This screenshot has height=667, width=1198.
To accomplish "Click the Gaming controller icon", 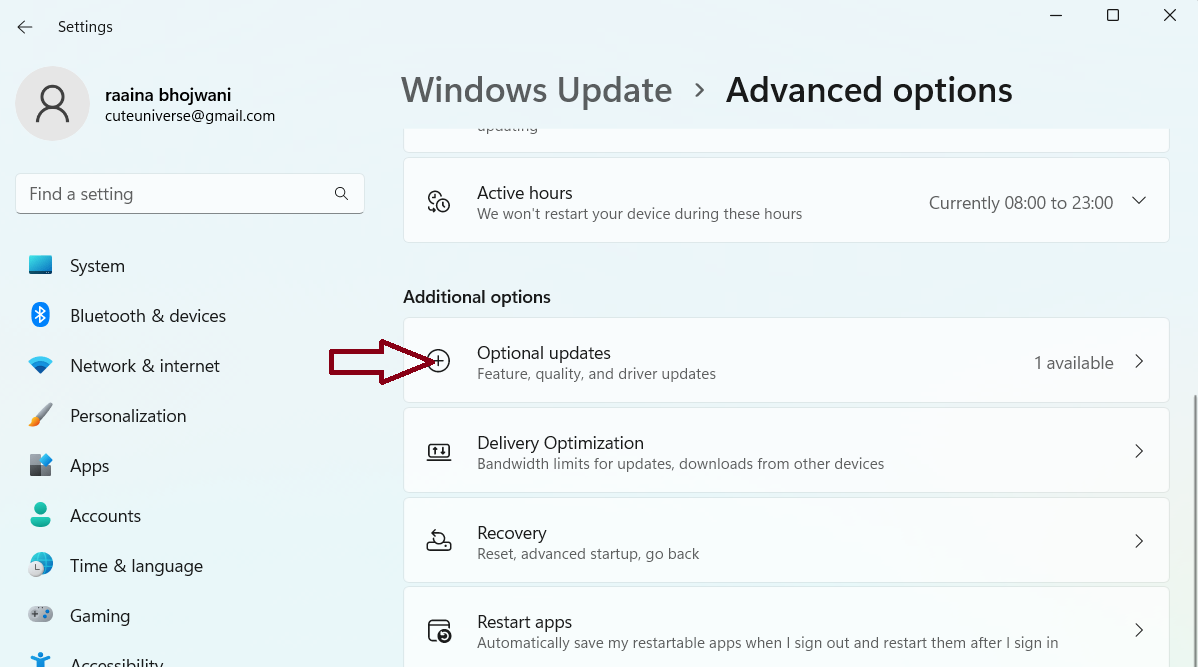I will [41, 615].
